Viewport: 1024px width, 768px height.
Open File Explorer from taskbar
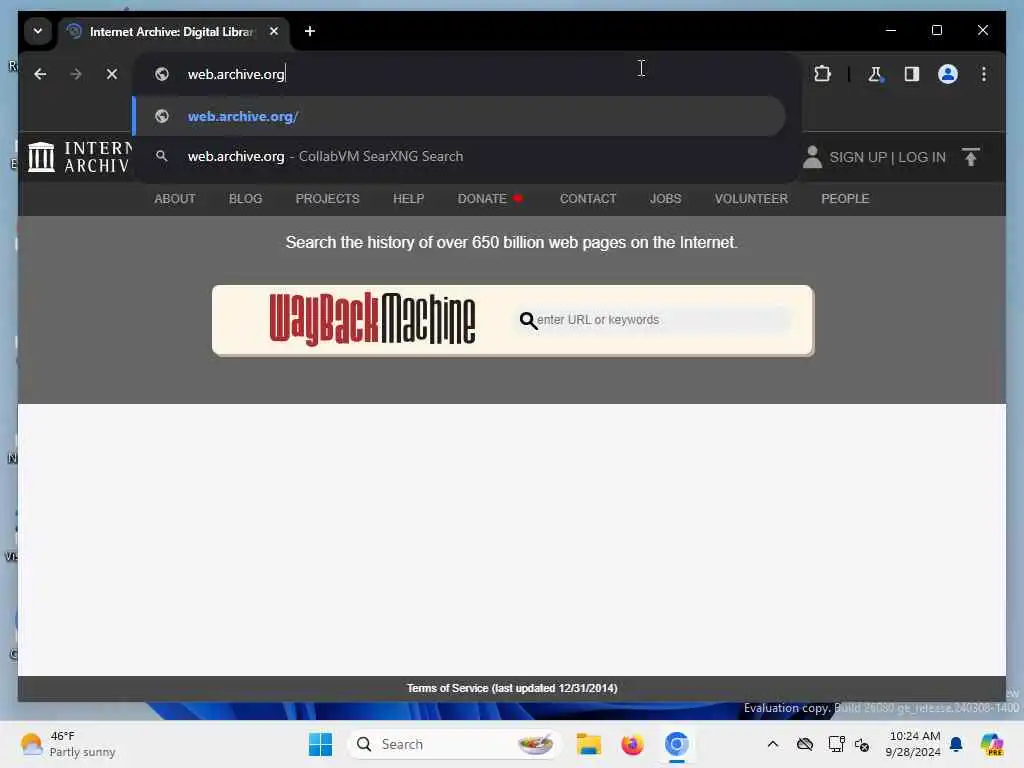[x=588, y=744]
